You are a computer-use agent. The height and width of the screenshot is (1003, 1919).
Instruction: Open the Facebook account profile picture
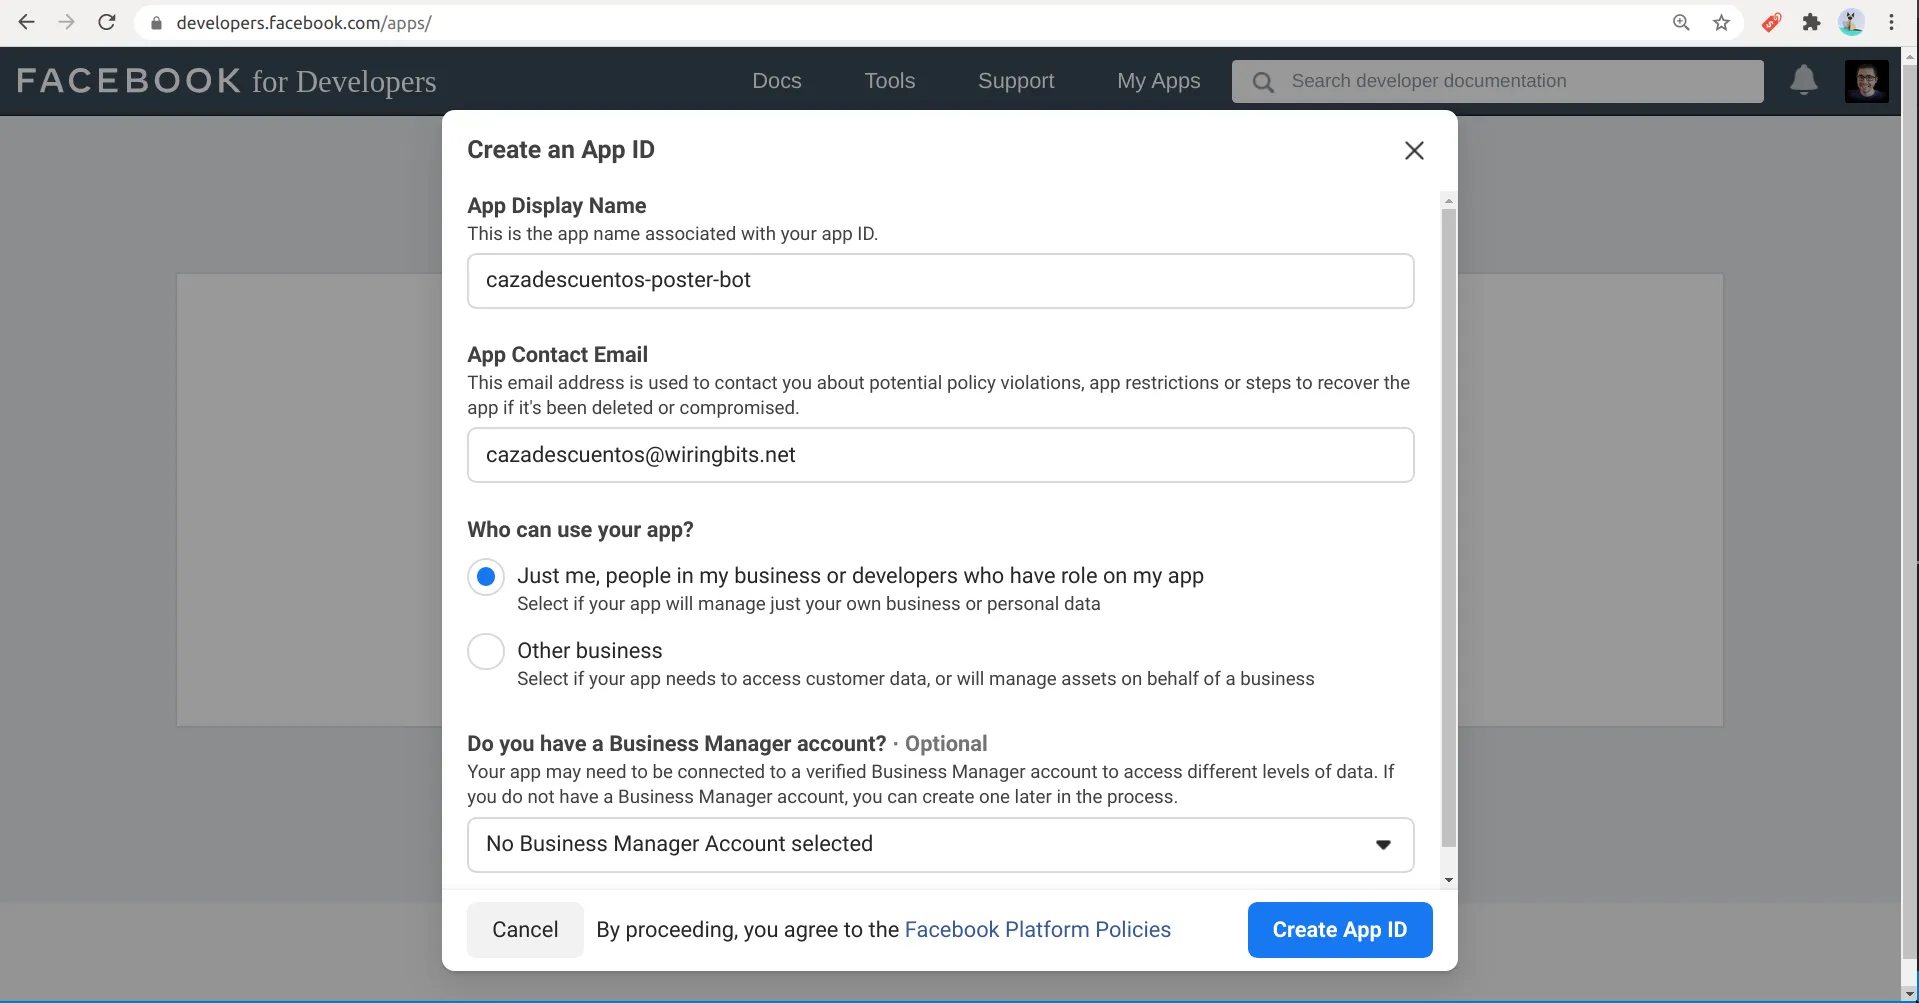tap(1867, 81)
